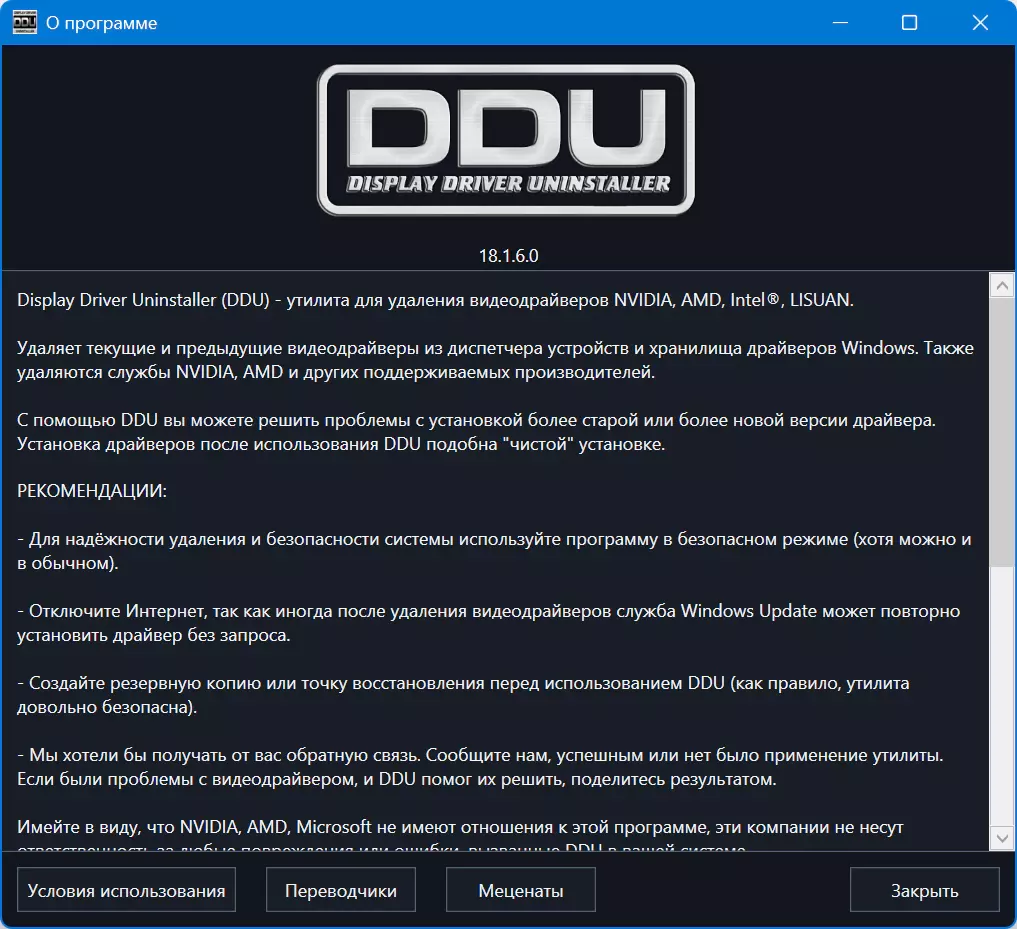
Task: Click the scrollbar down arrow
Action: pyautogui.click(x=1002, y=838)
